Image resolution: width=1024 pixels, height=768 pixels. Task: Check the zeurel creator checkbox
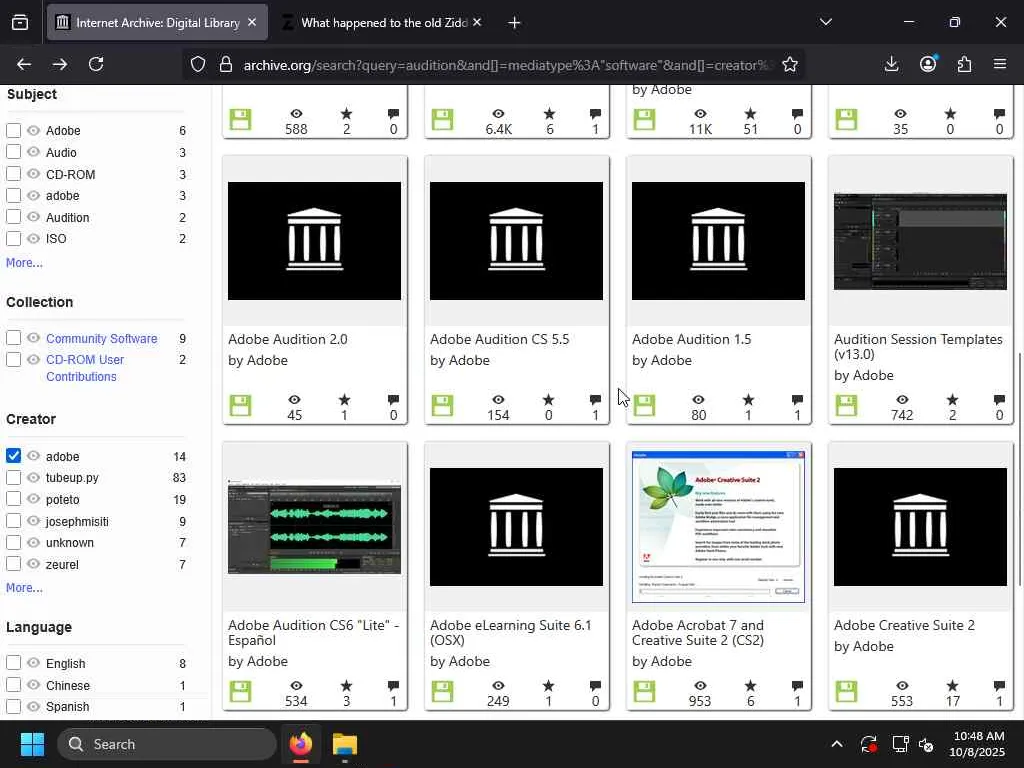pos(14,564)
